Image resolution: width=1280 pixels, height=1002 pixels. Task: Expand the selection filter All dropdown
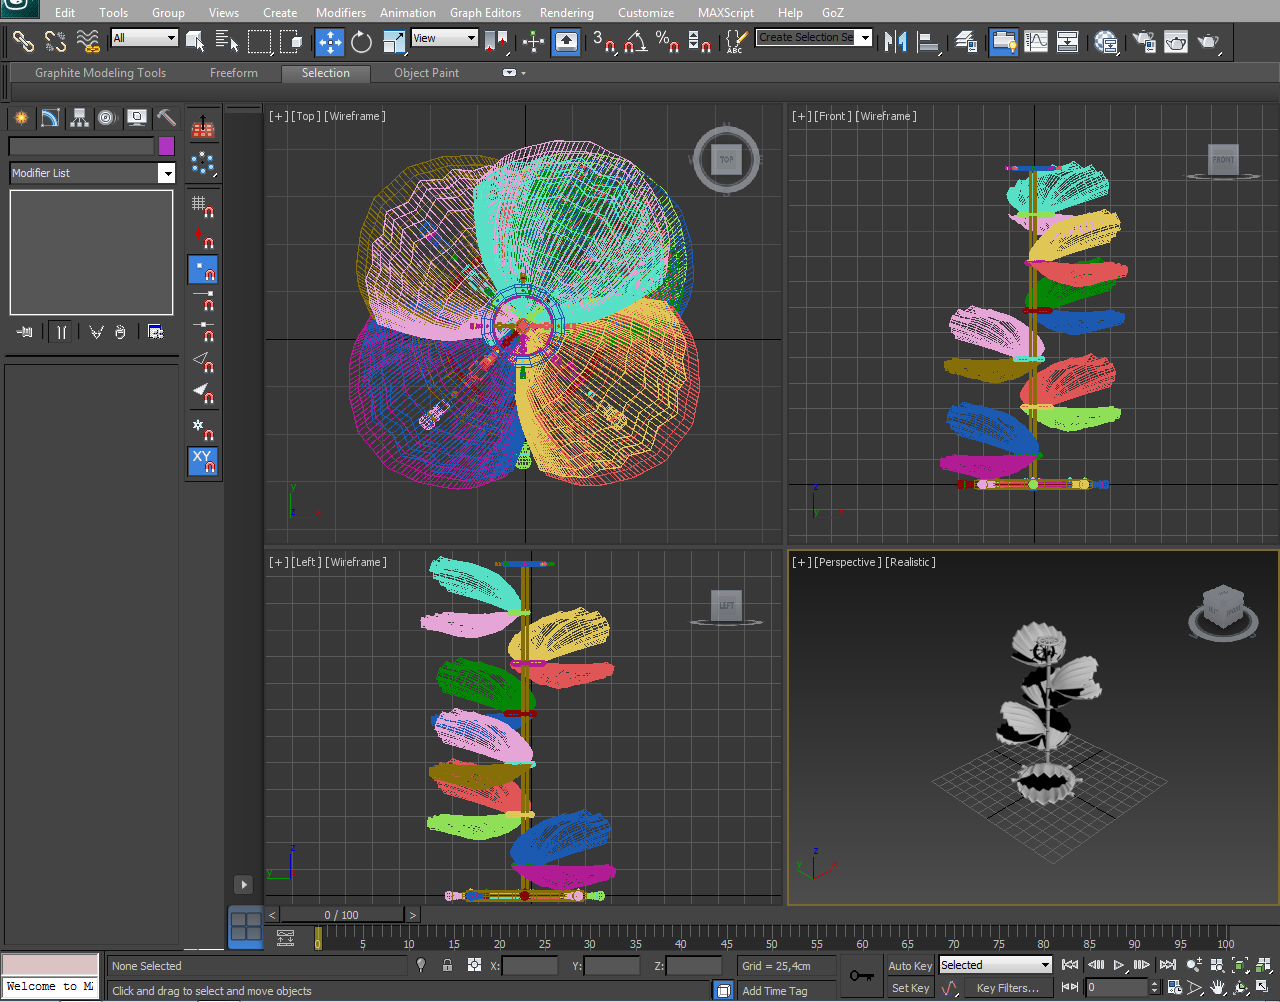click(171, 38)
